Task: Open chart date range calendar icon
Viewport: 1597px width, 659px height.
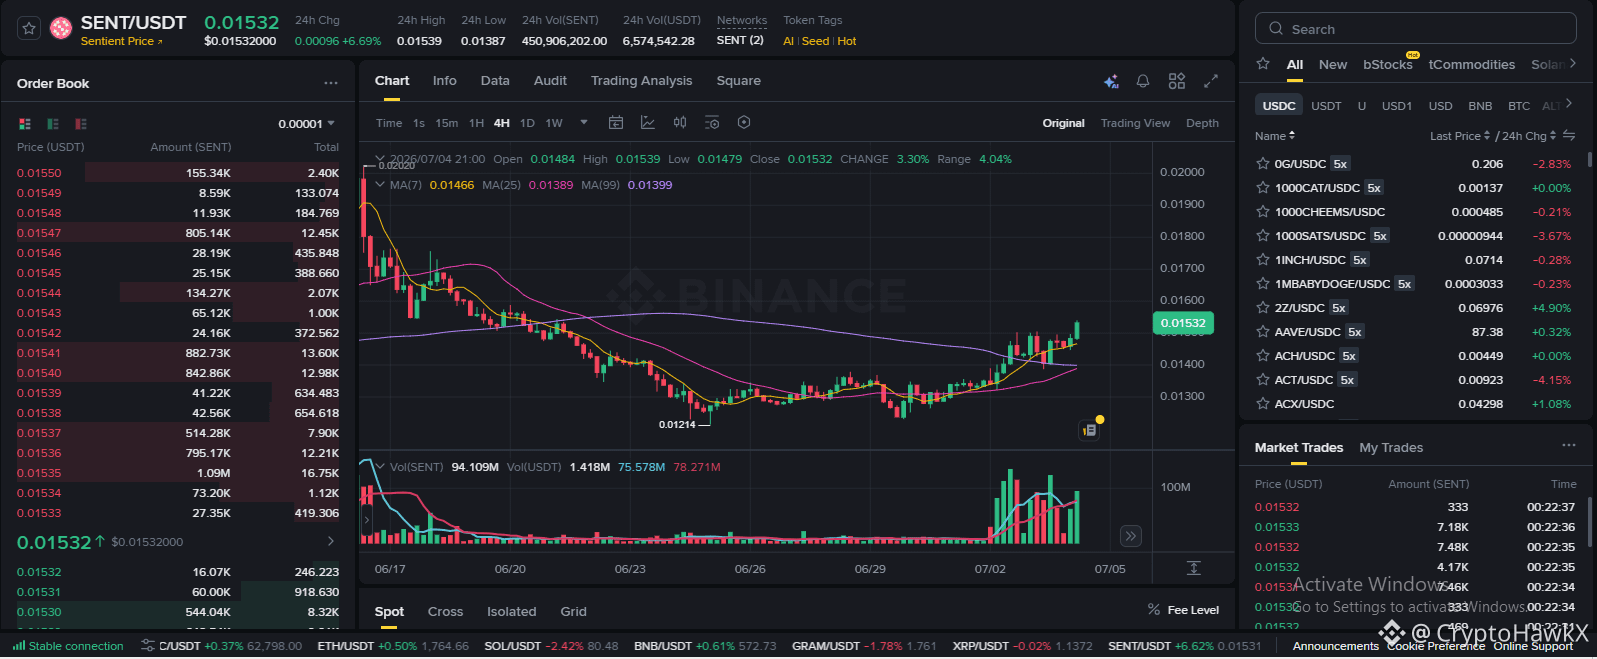Action: click(x=616, y=122)
